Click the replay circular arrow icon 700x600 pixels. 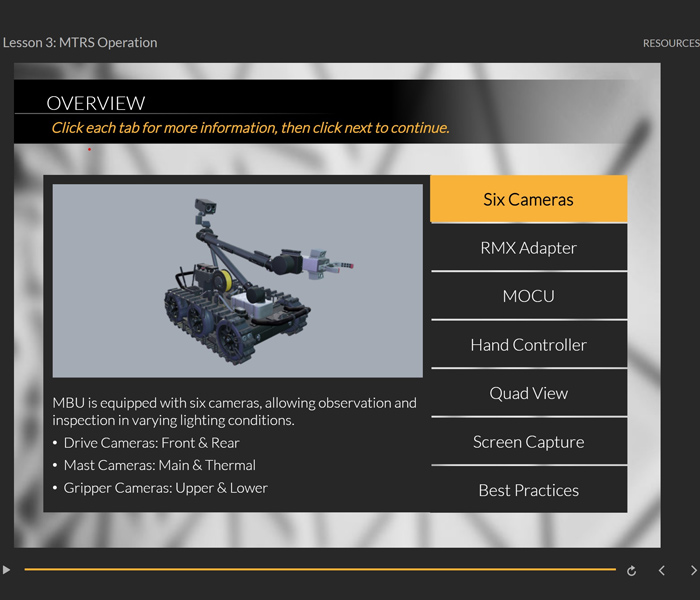[x=631, y=571]
